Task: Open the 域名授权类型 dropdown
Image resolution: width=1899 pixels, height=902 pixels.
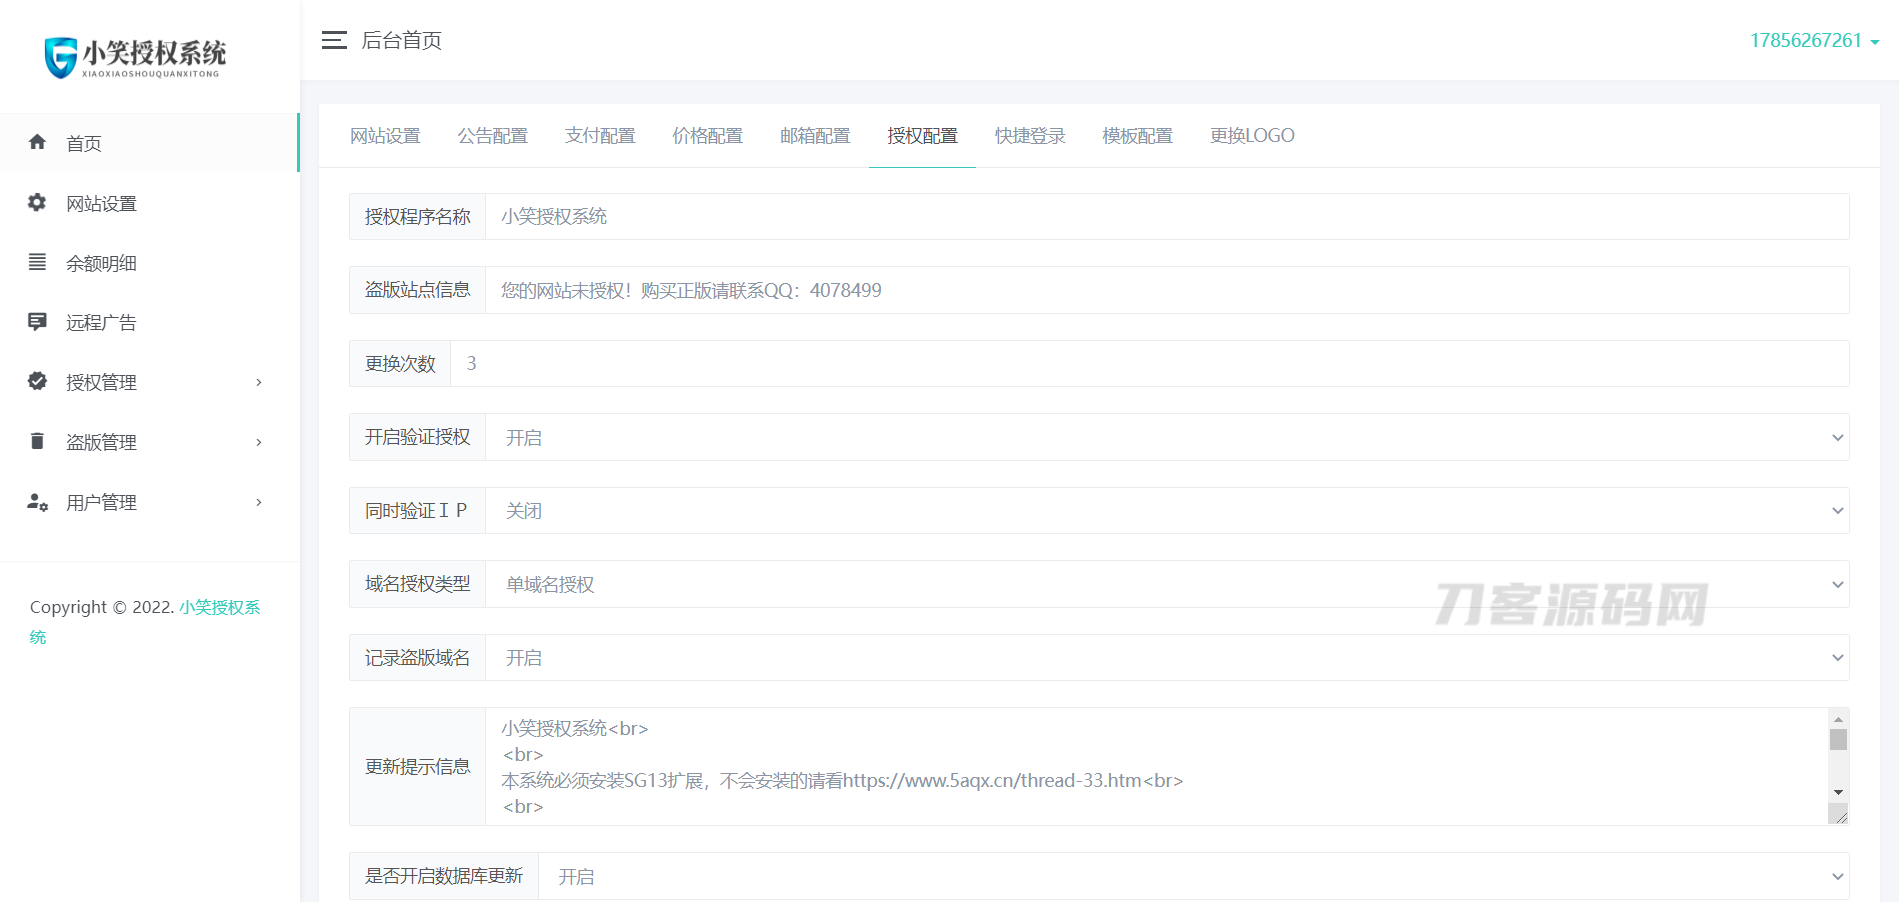Action: click(x=1166, y=584)
